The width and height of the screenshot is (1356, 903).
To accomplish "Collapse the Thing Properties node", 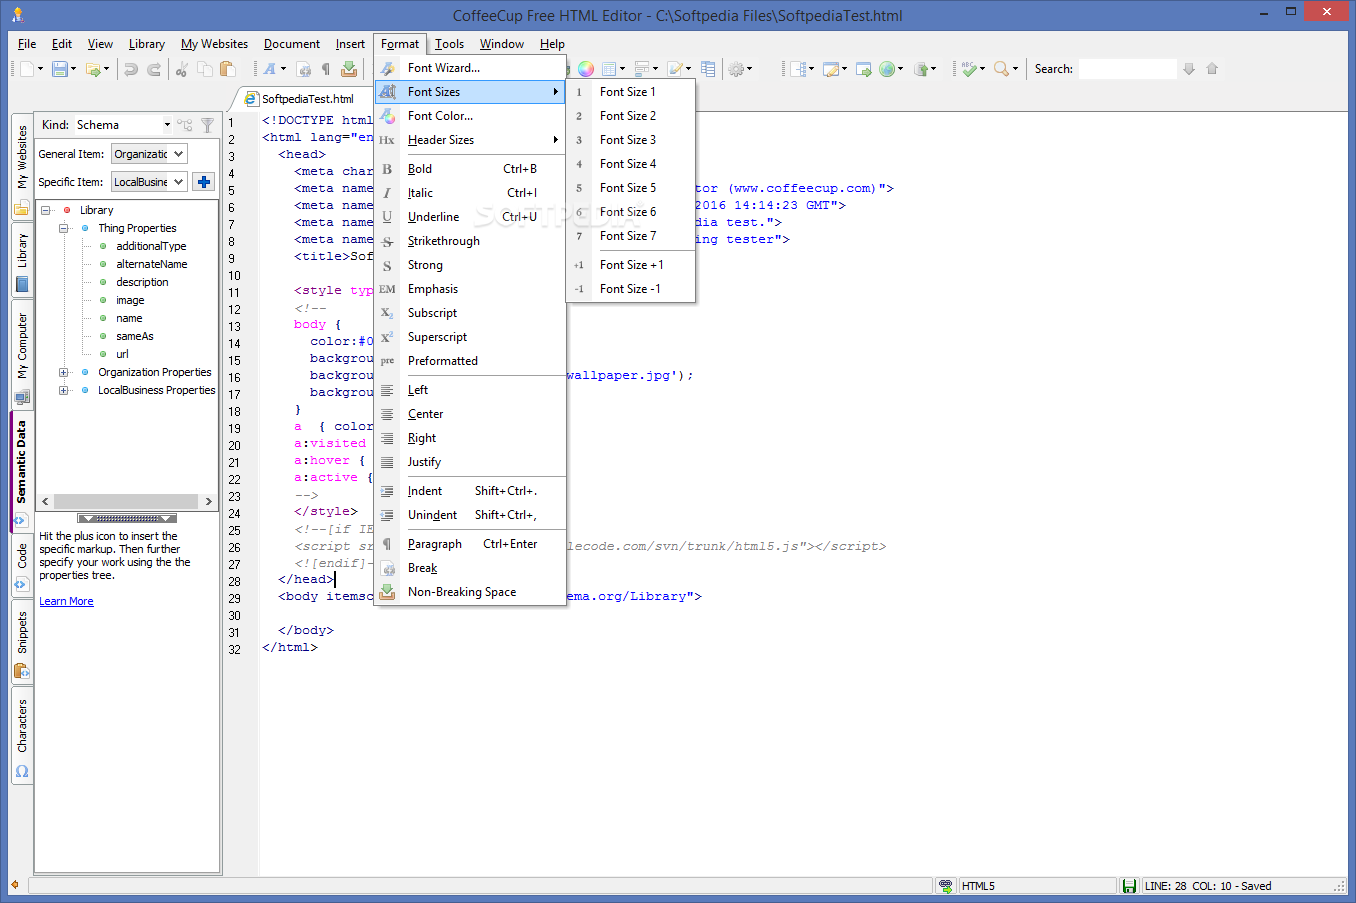I will coord(64,228).
